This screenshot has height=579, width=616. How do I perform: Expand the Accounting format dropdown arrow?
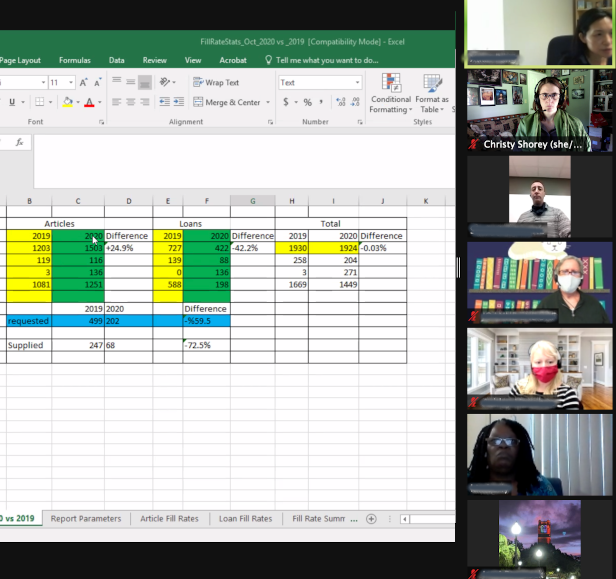pyautogui.click(x=296, y=102)
